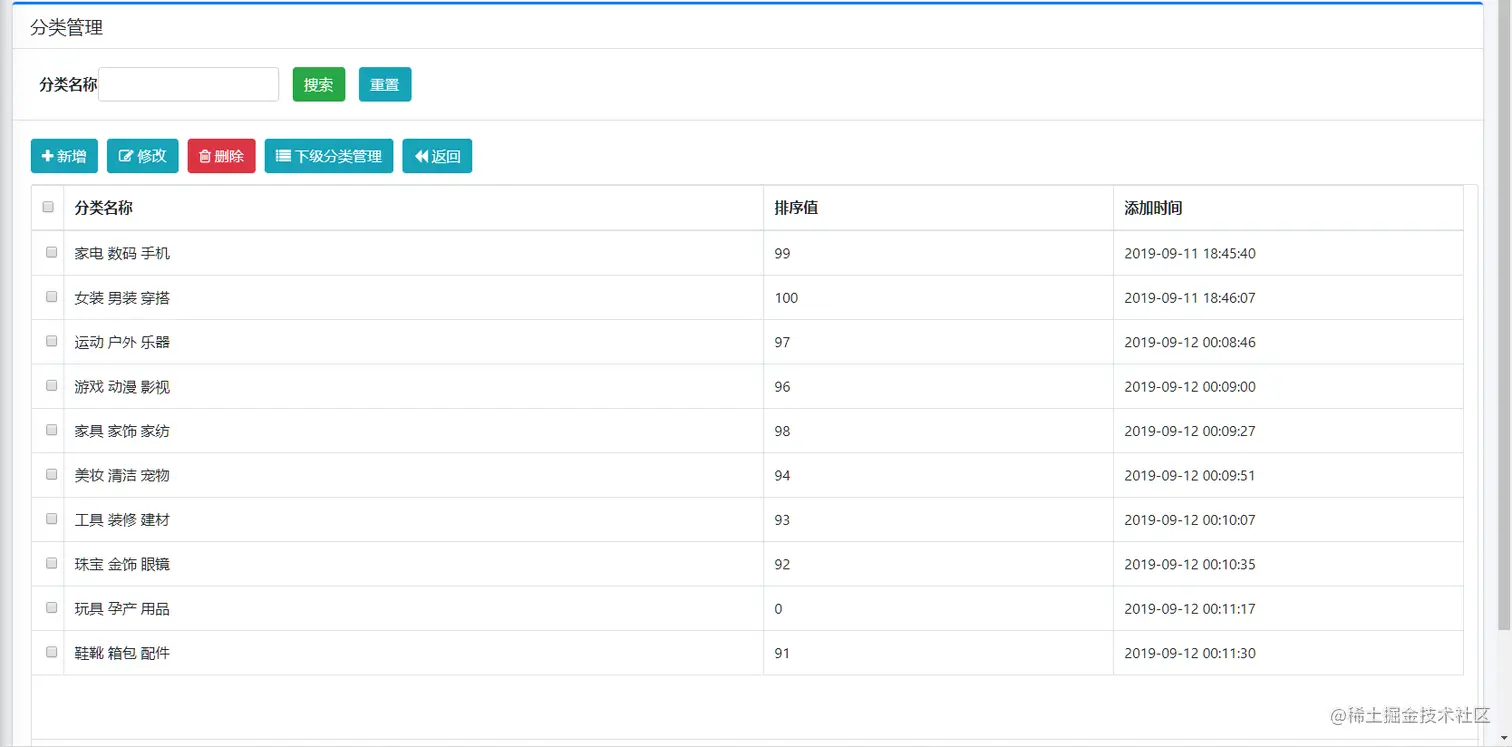
Task: Click the red 删除 delete button
Action: [x=221, y=156]
